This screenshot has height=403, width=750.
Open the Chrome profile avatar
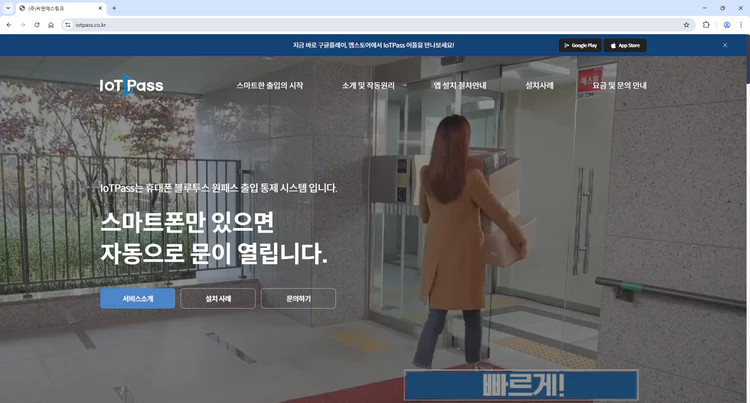click(727, 24)
